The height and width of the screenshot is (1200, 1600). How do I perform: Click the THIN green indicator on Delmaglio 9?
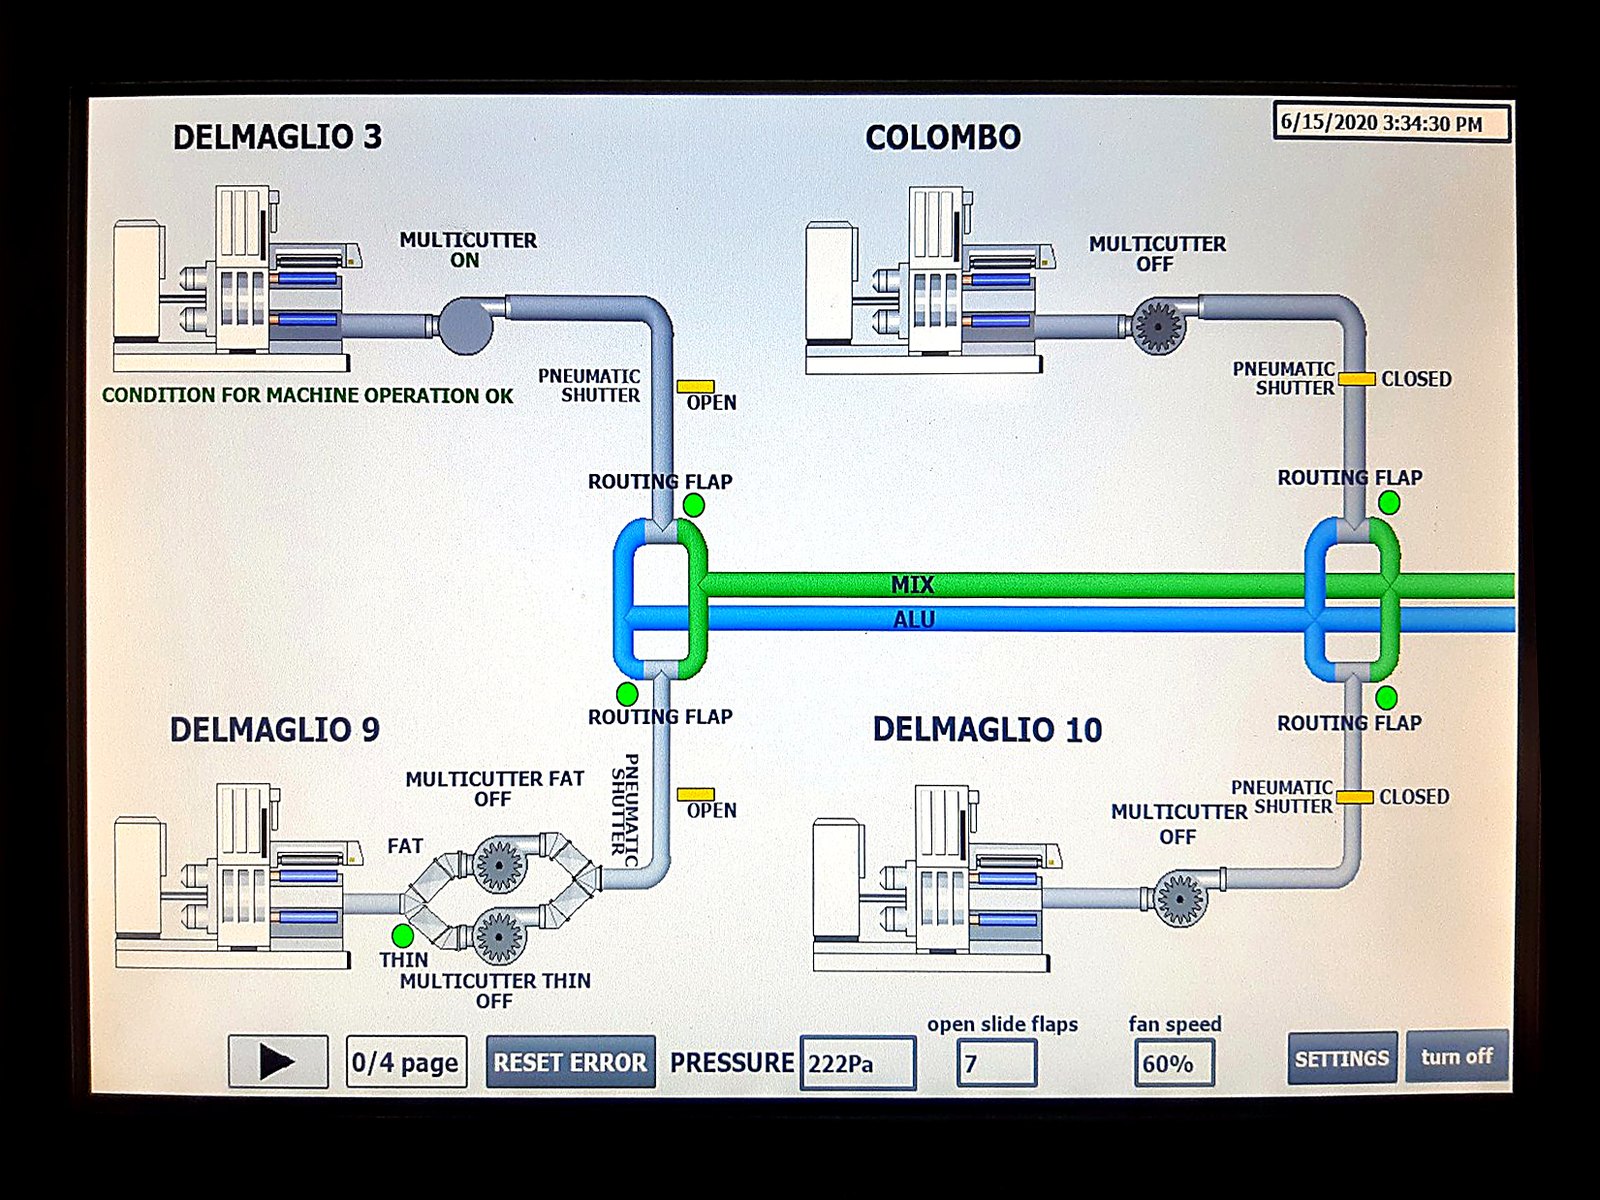[402, 936]
